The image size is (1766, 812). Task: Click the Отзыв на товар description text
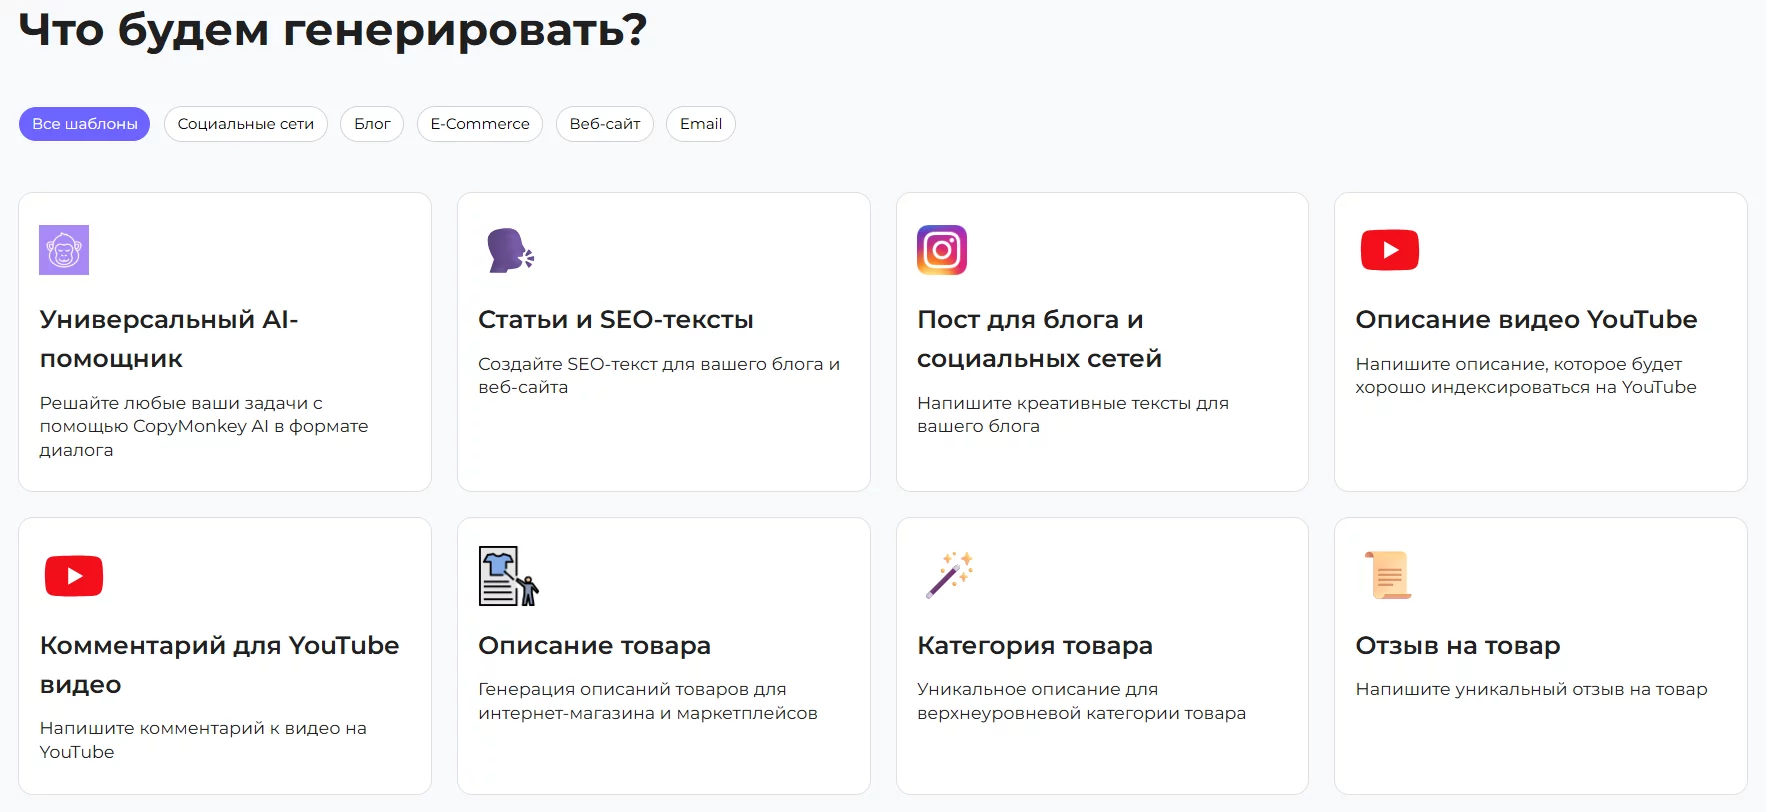click(x=1531, y=689)
